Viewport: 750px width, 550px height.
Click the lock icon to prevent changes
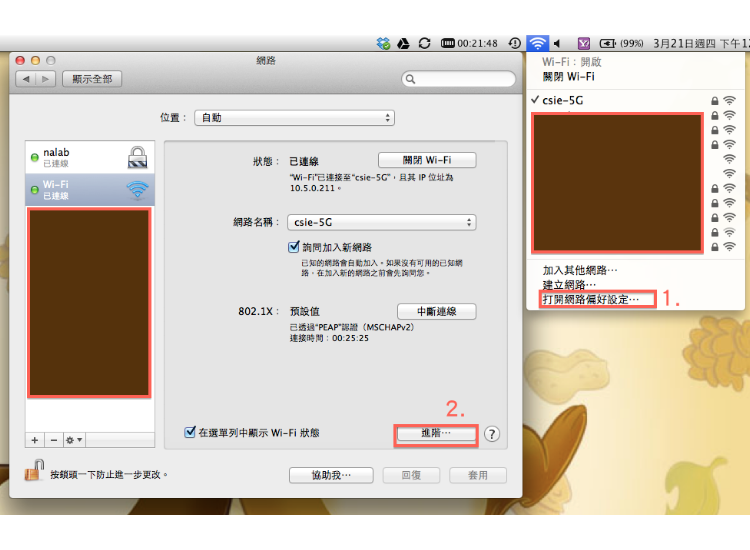coord(35,471)
